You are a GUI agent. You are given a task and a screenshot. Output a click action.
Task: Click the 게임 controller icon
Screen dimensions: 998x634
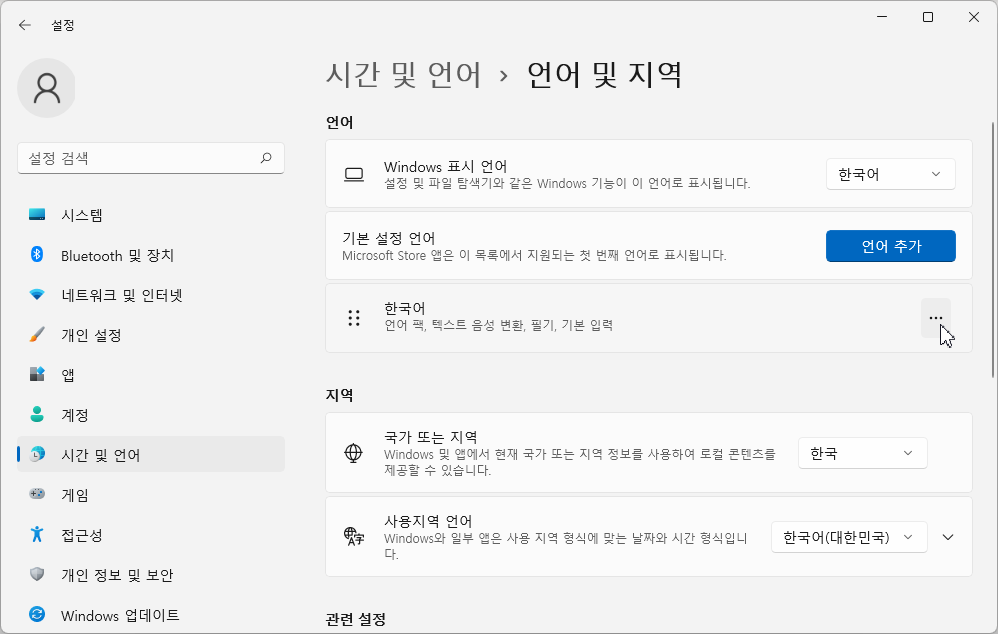[x=37, y=494]
